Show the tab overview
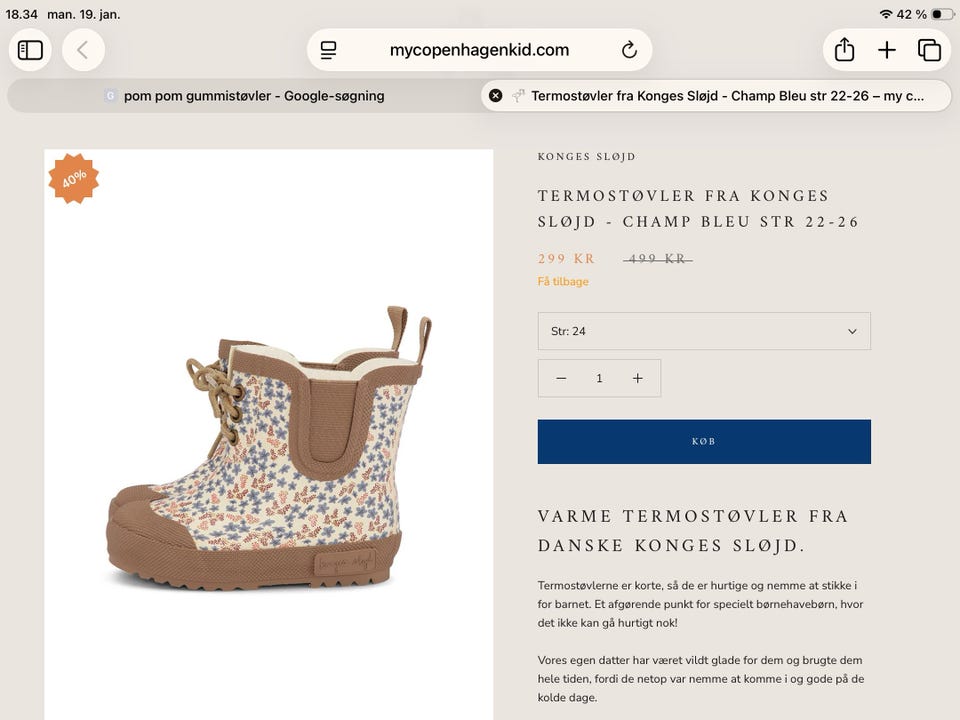Image resolution: width=960 pixels, height=720 pixels. (x=929, y=50)
